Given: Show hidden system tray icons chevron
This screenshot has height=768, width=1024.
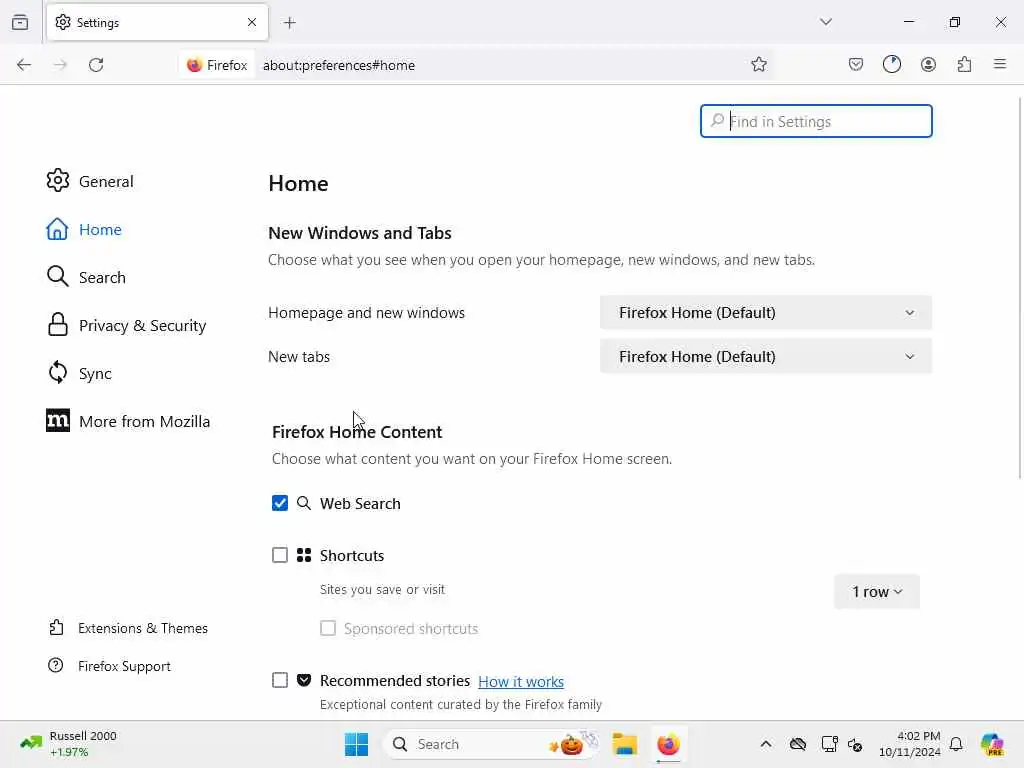Looking at the screenshot, I should 765,744.
